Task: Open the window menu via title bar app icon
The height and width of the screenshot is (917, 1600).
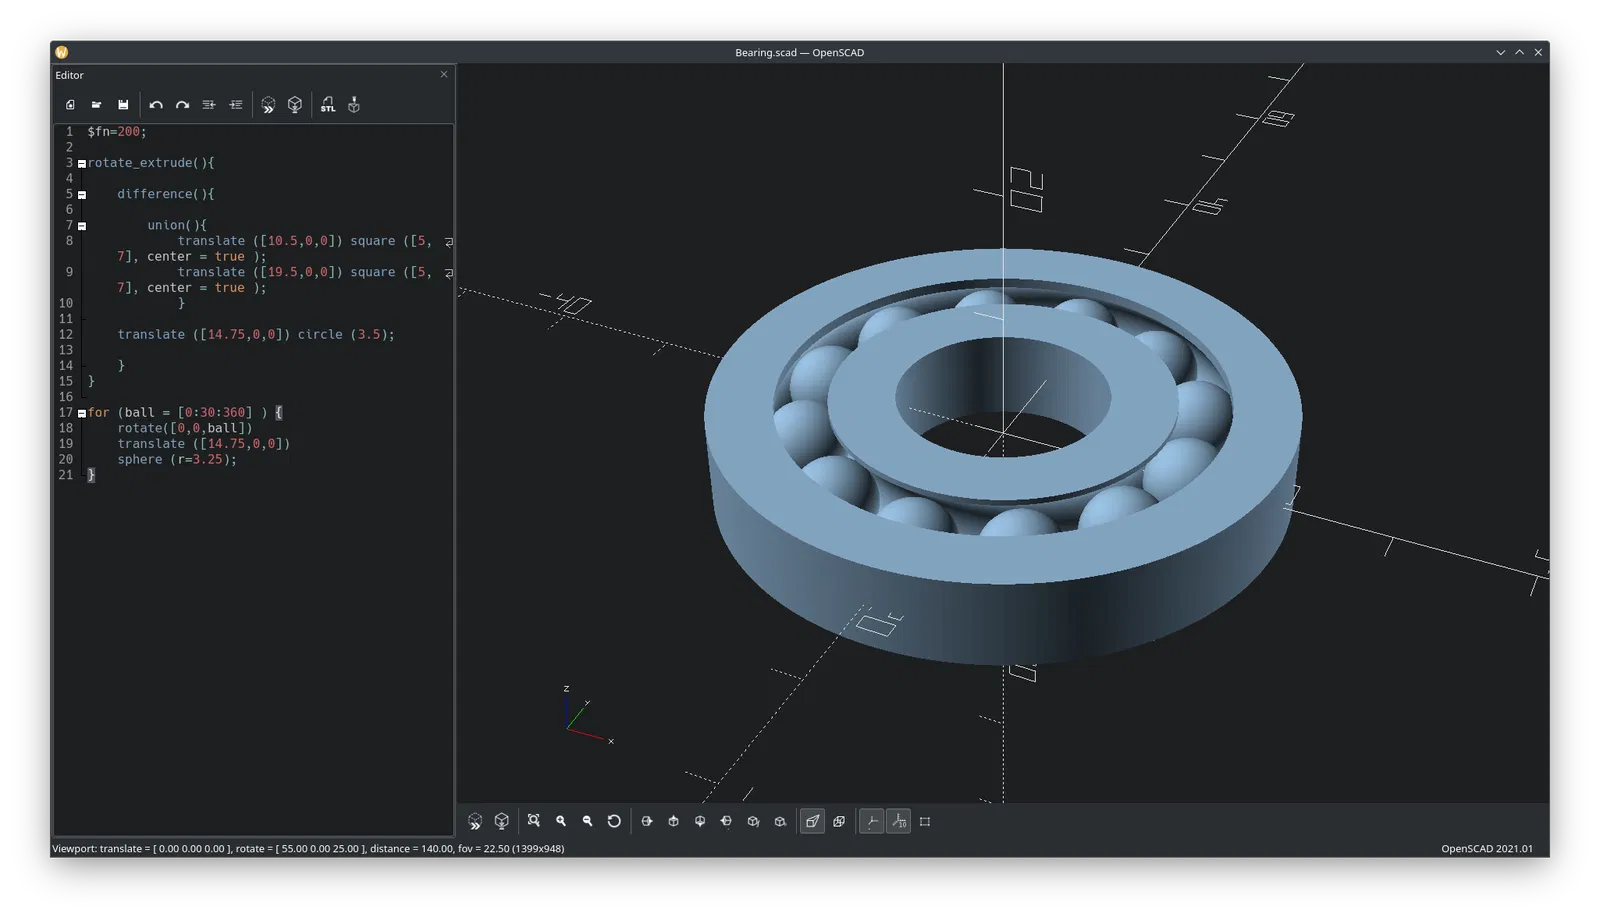Action: (x=62, y=52)
